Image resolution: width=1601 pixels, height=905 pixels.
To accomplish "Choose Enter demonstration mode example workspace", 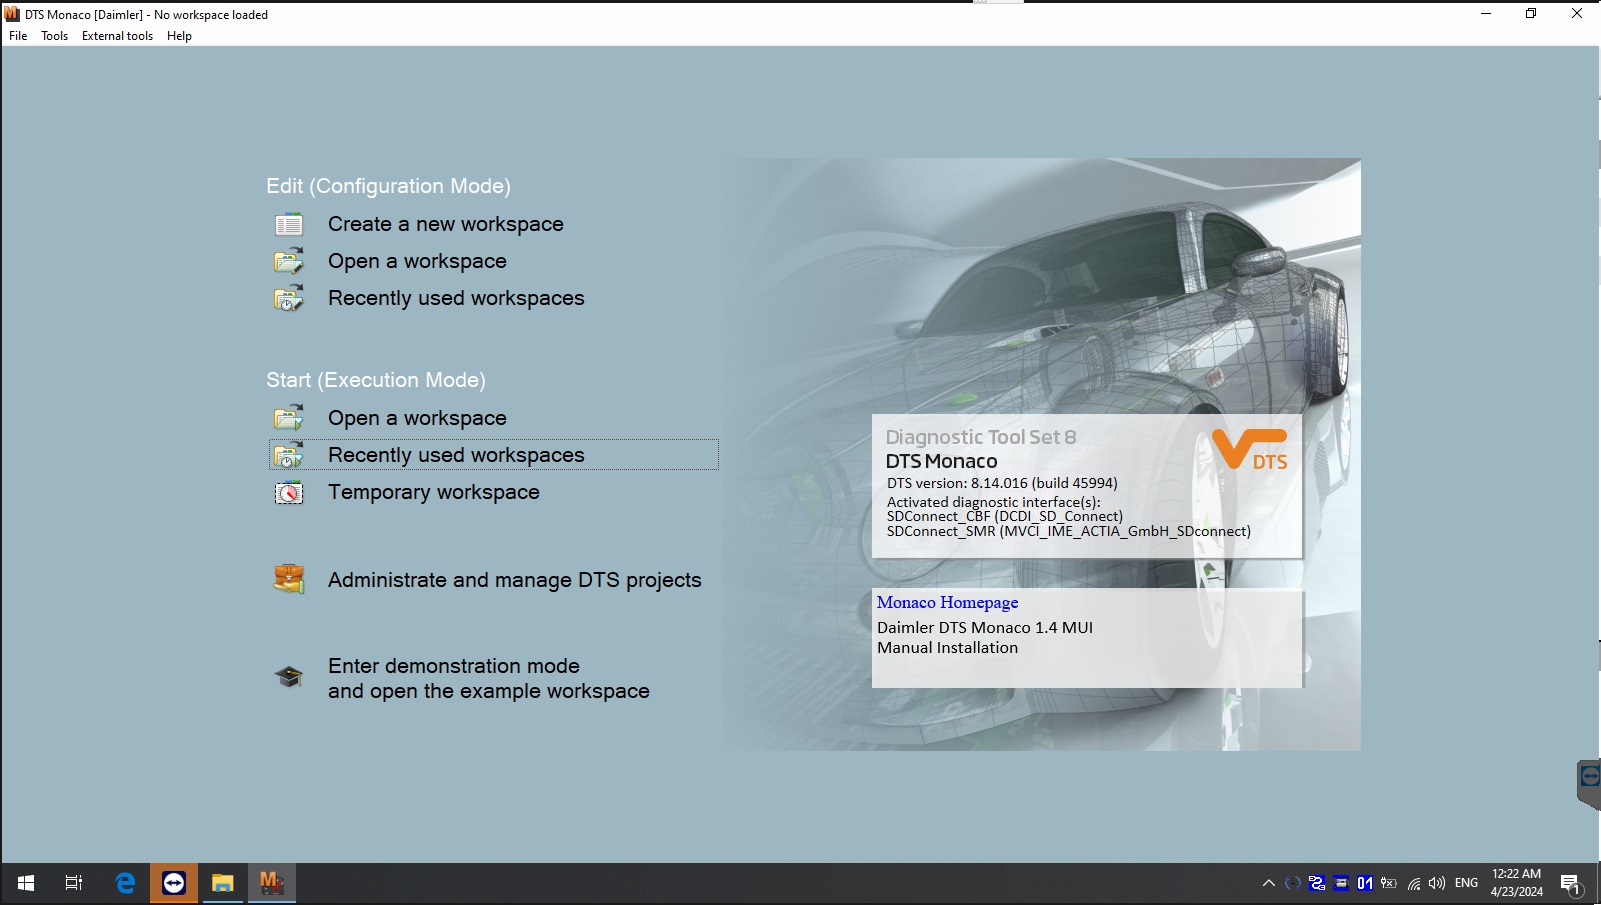I will pos(489,678).
